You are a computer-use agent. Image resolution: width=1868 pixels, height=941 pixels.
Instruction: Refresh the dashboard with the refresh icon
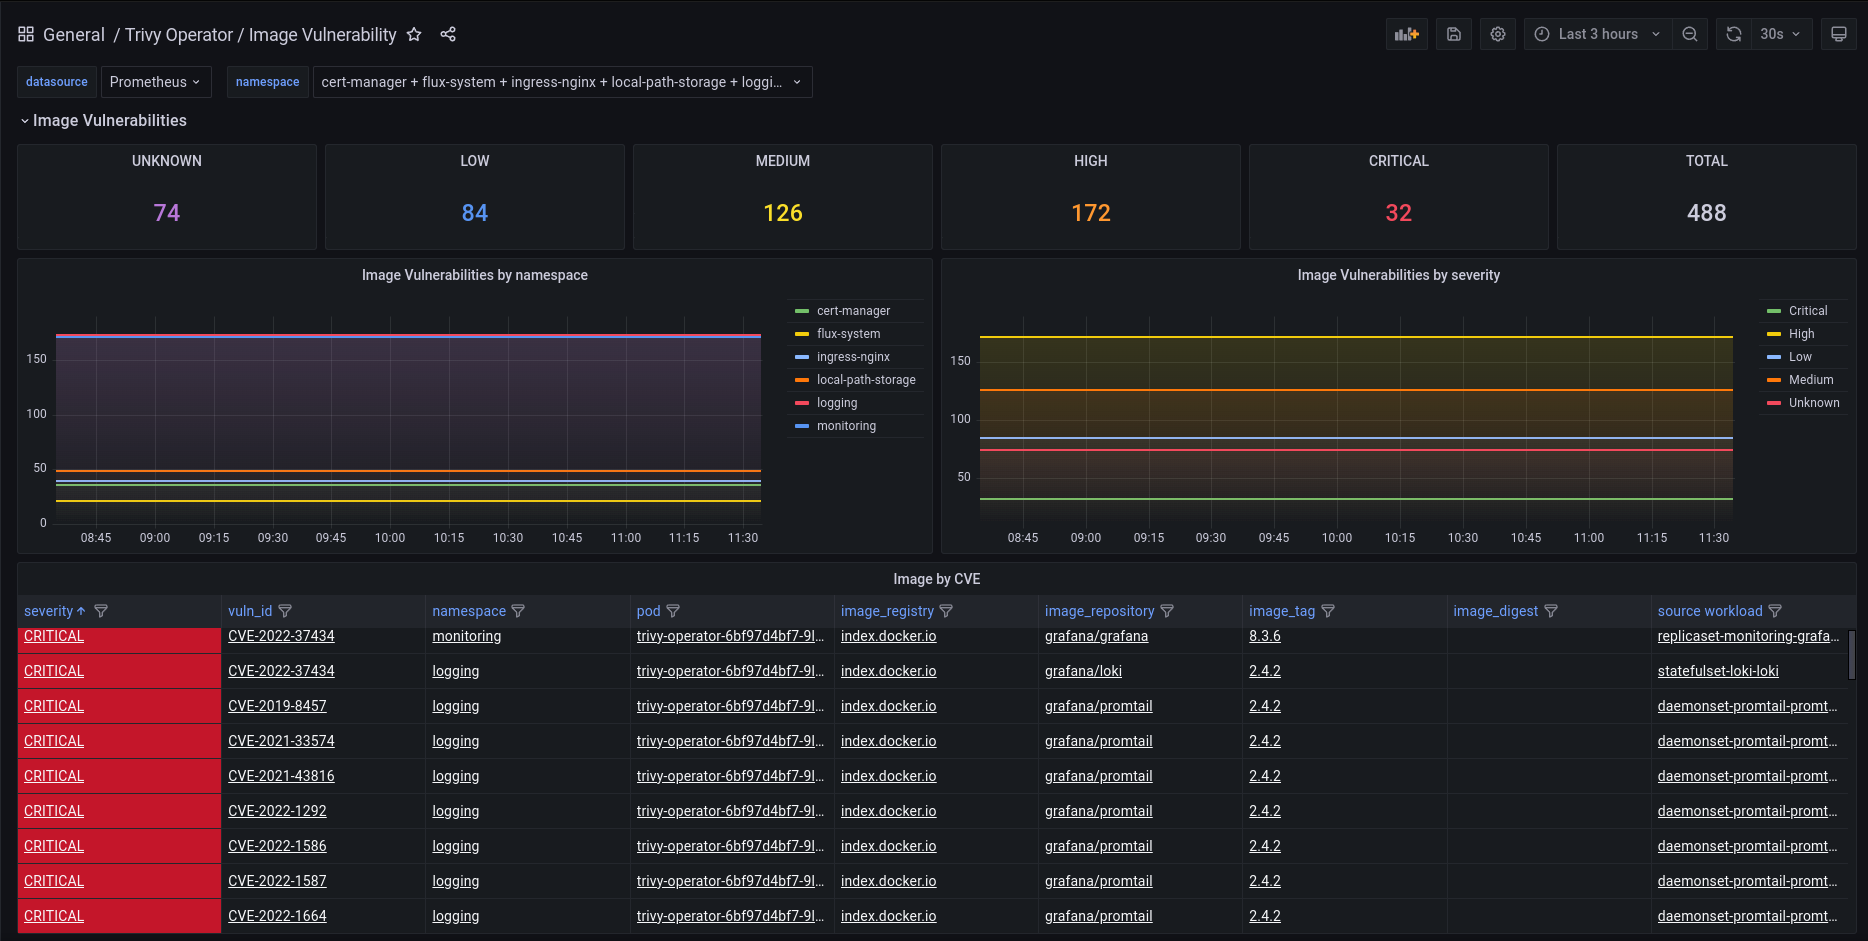point(1734,34)
